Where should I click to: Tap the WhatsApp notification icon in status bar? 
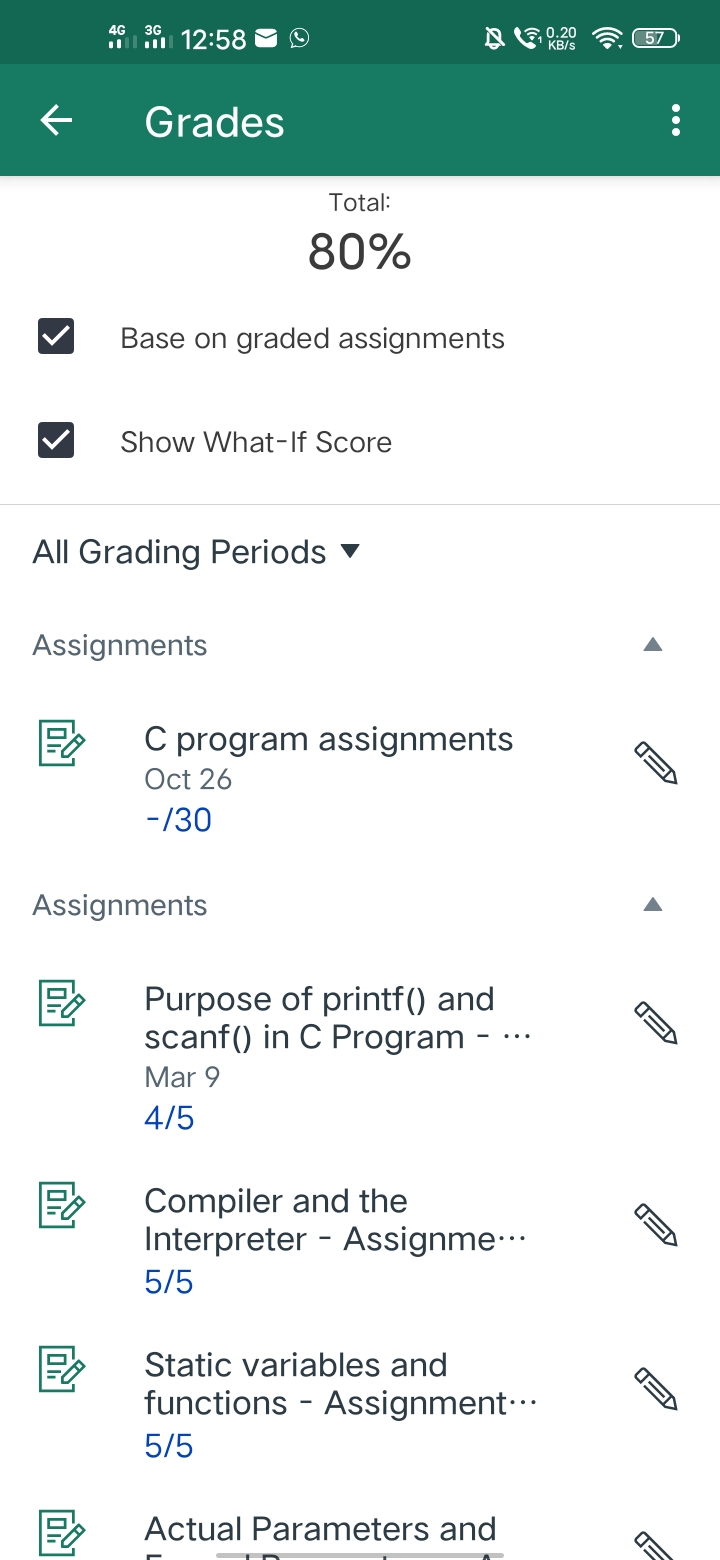299,39
